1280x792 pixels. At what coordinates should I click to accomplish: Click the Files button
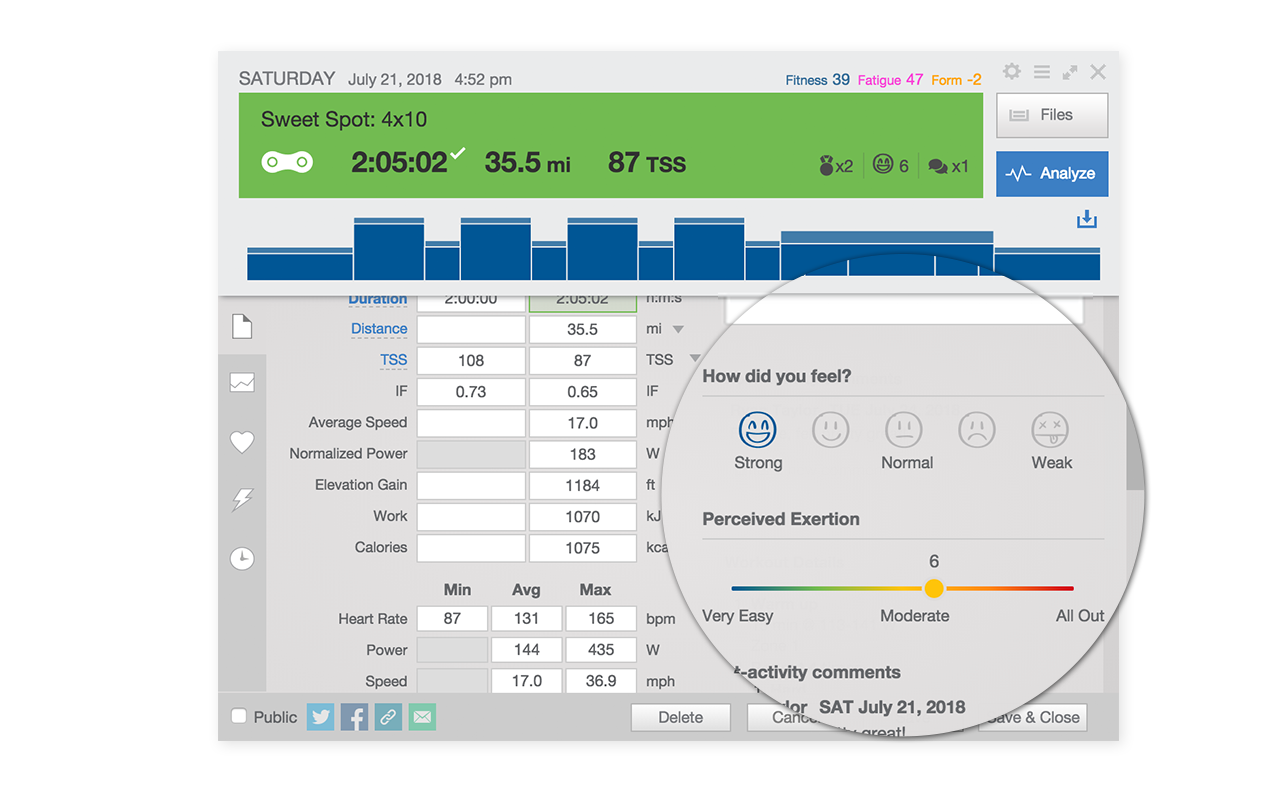pos(1051,114)
